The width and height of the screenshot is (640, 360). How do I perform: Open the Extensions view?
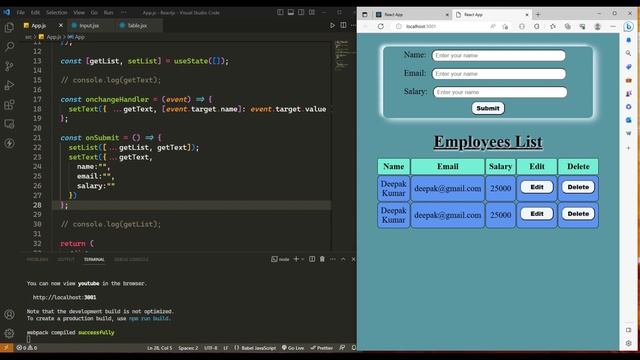tap(9, 104)
